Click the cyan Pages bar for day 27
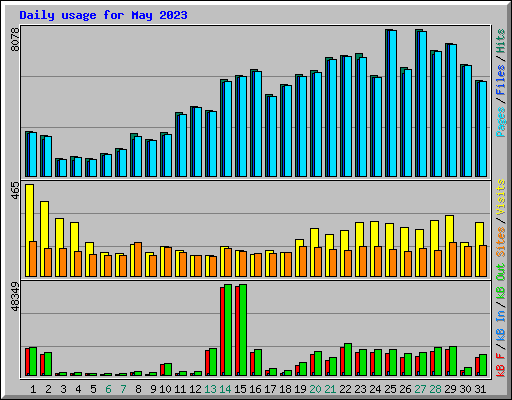The height and width of the screenshot is (400, 512). click(423, 104)
